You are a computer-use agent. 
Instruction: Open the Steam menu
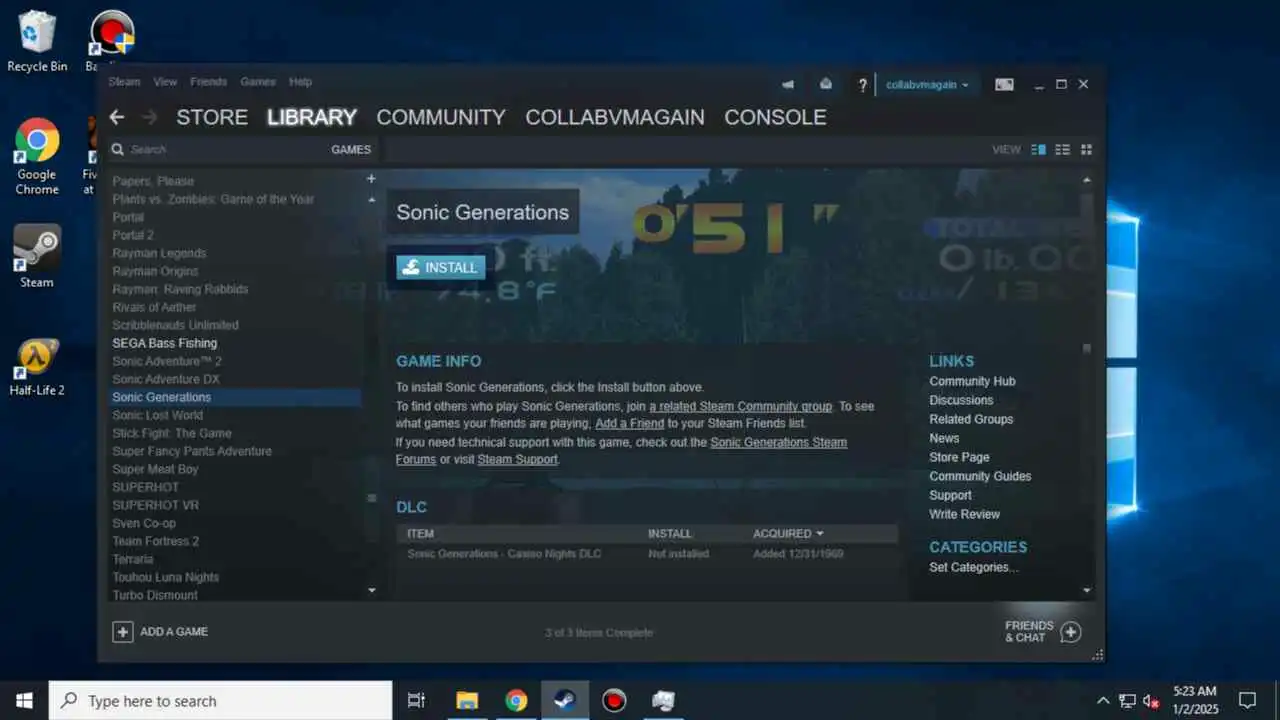coord(124,82)
